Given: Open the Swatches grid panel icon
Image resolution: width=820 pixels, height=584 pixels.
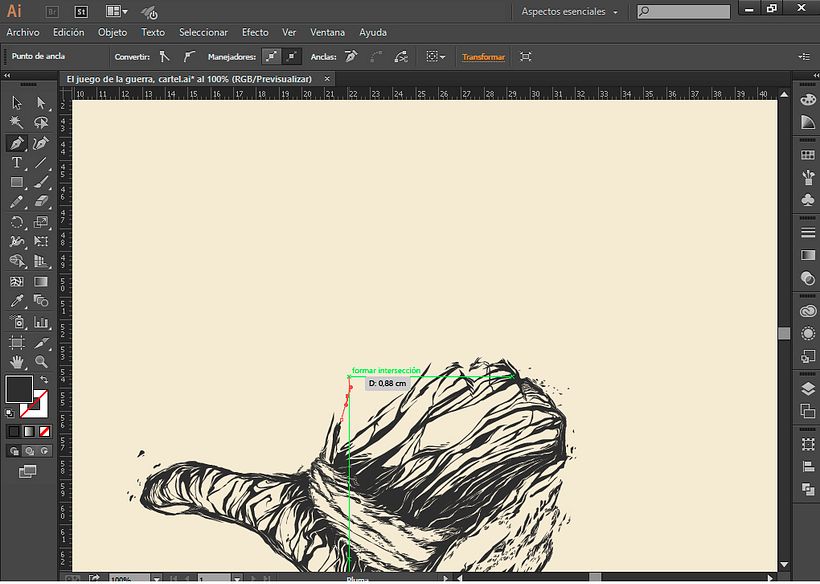Looking at the screenshot, I should (x=808, y=155).
